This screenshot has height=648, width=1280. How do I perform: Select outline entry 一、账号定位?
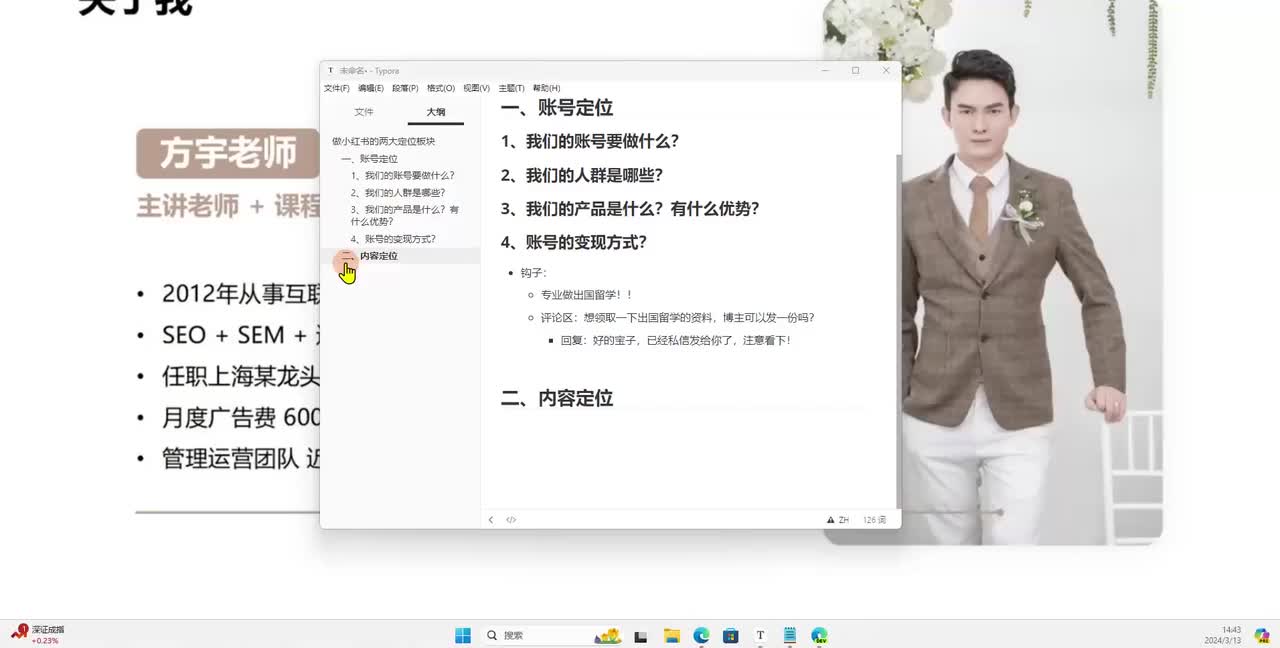[369, 159]
